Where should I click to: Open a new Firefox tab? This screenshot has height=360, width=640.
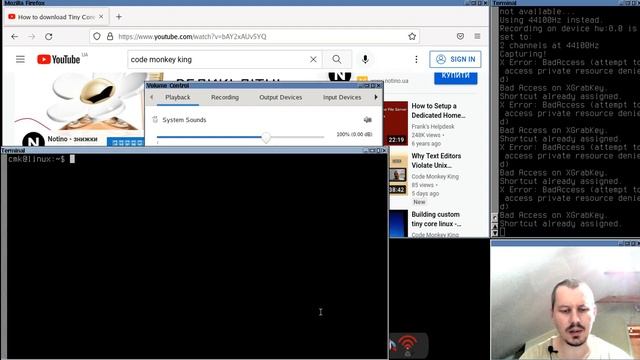click(119, 17)
